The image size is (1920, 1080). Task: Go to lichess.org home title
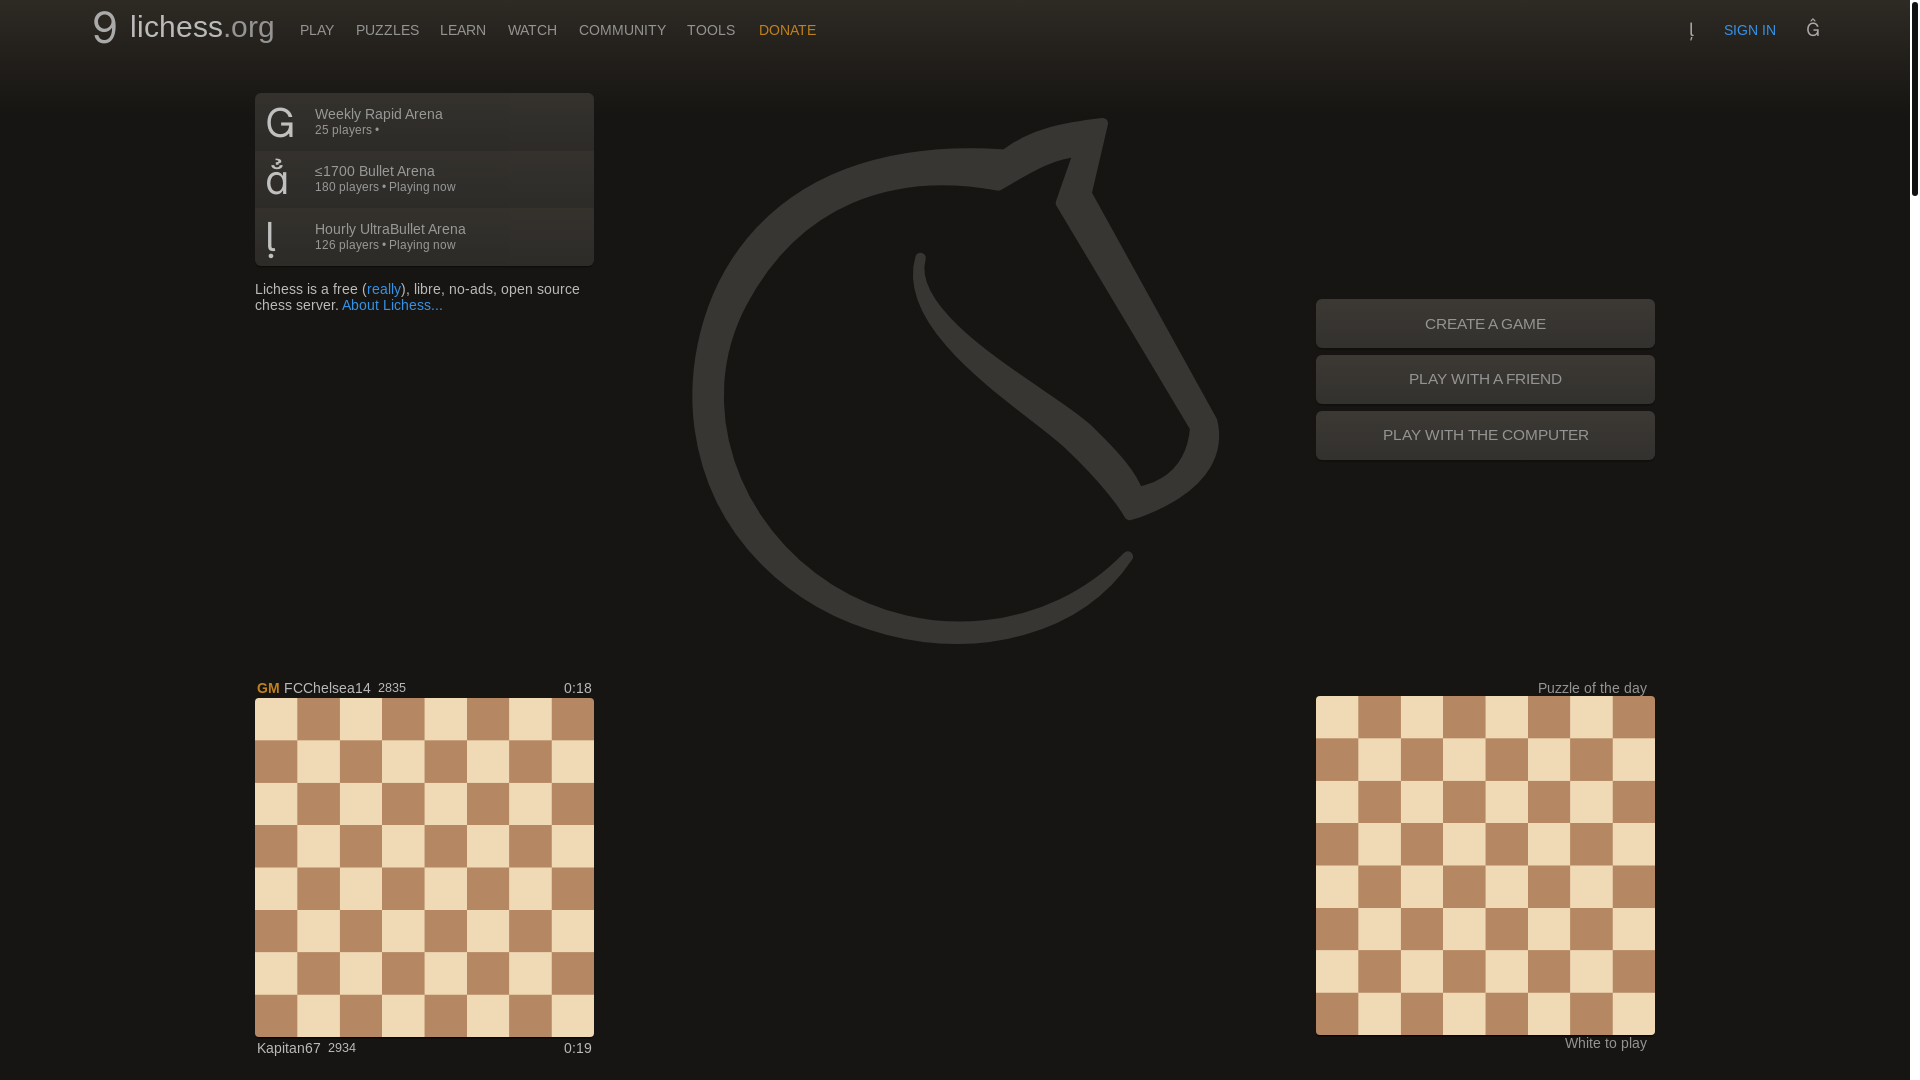(x=202, y=27)
